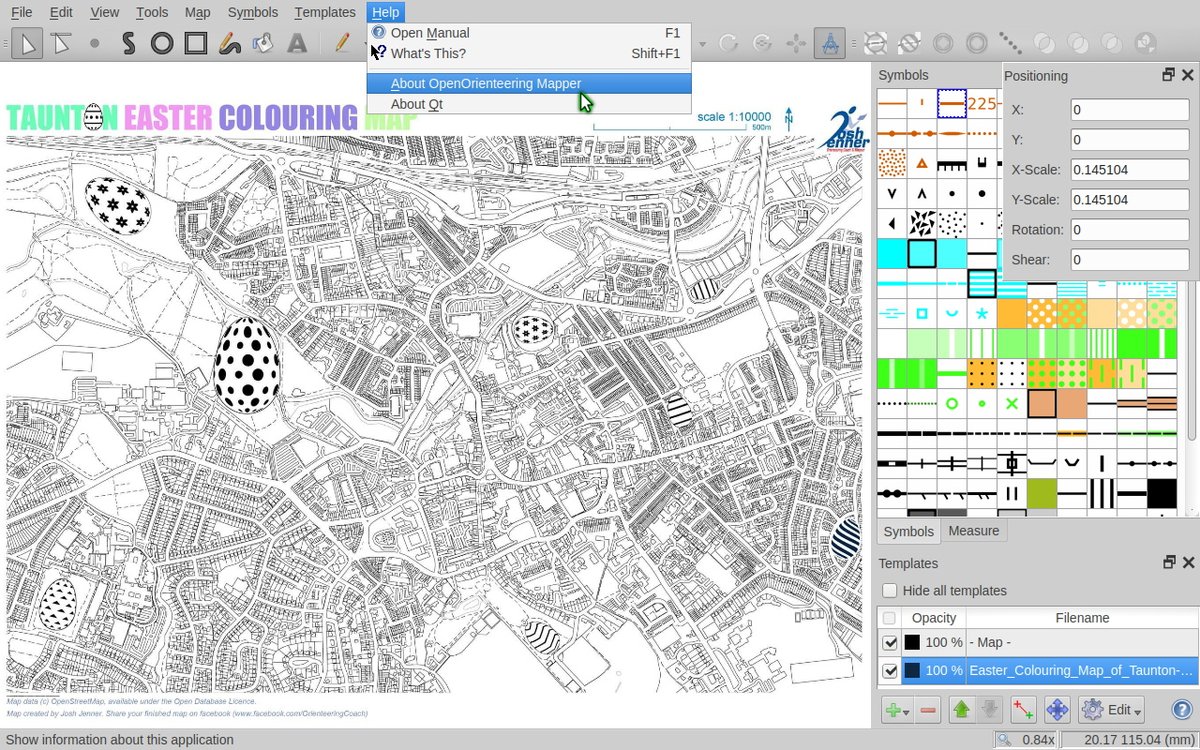Screen dimensions: 1200x750
Task: Open the View menu
Action: point(104,12)
